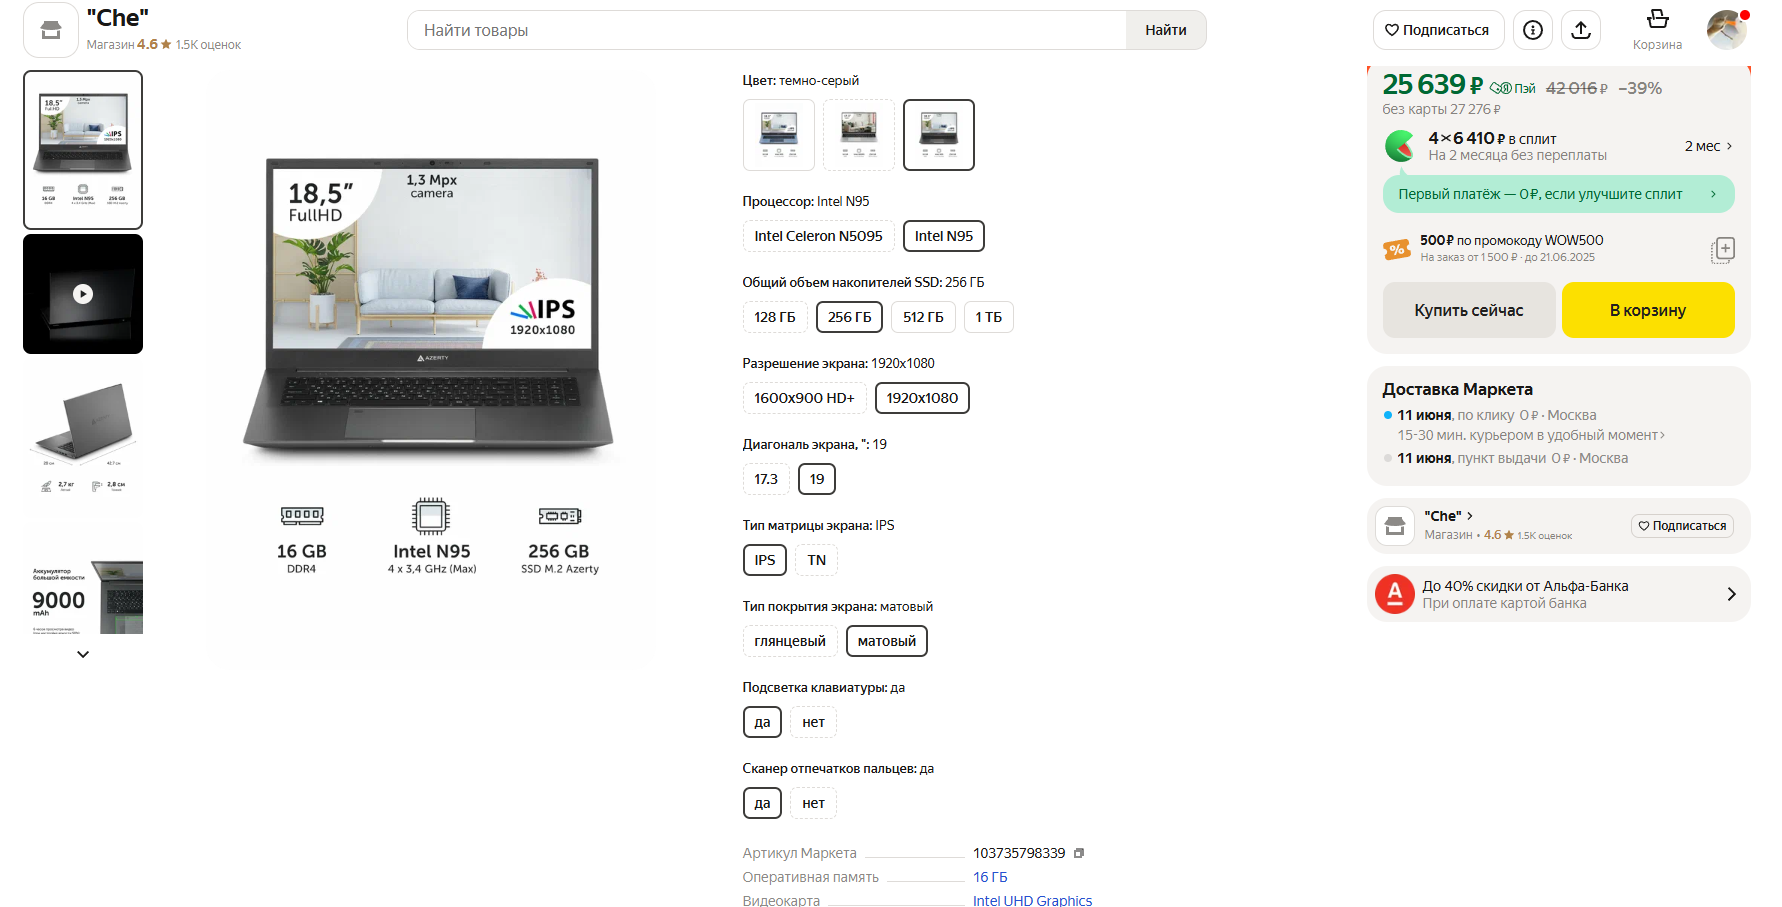Expand the split payment 2 мес option

pyautogui.click(x=1708, y=146)
